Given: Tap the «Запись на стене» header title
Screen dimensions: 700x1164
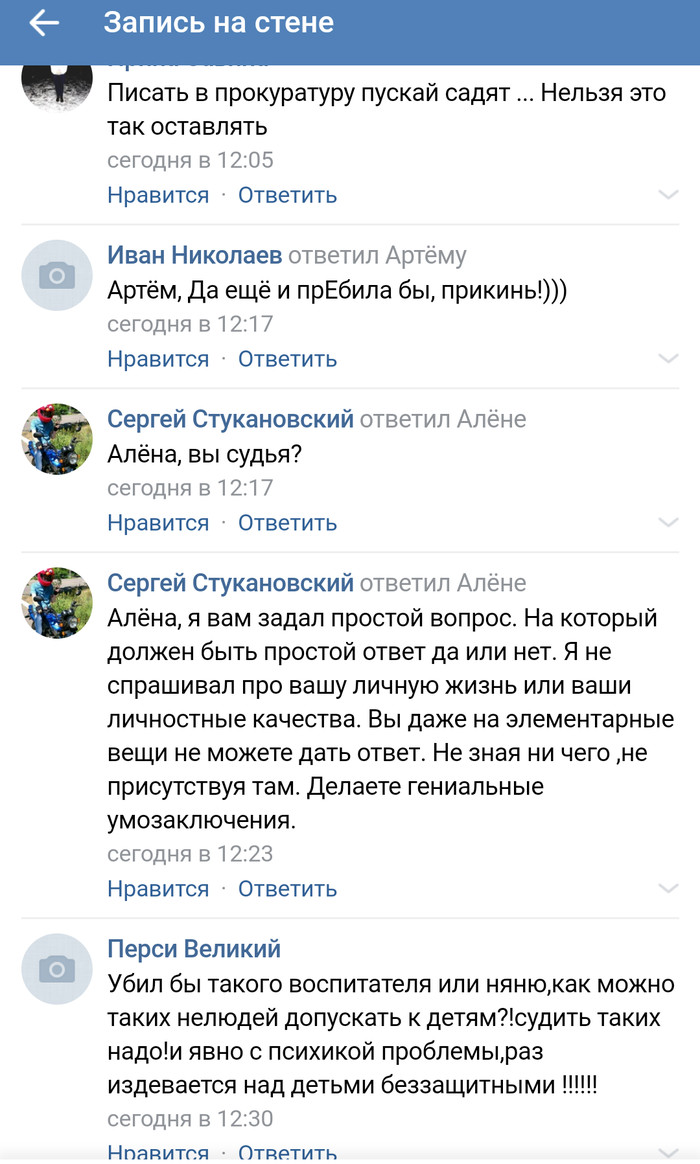Looking at the screenshot, I should tap(219, 23).
